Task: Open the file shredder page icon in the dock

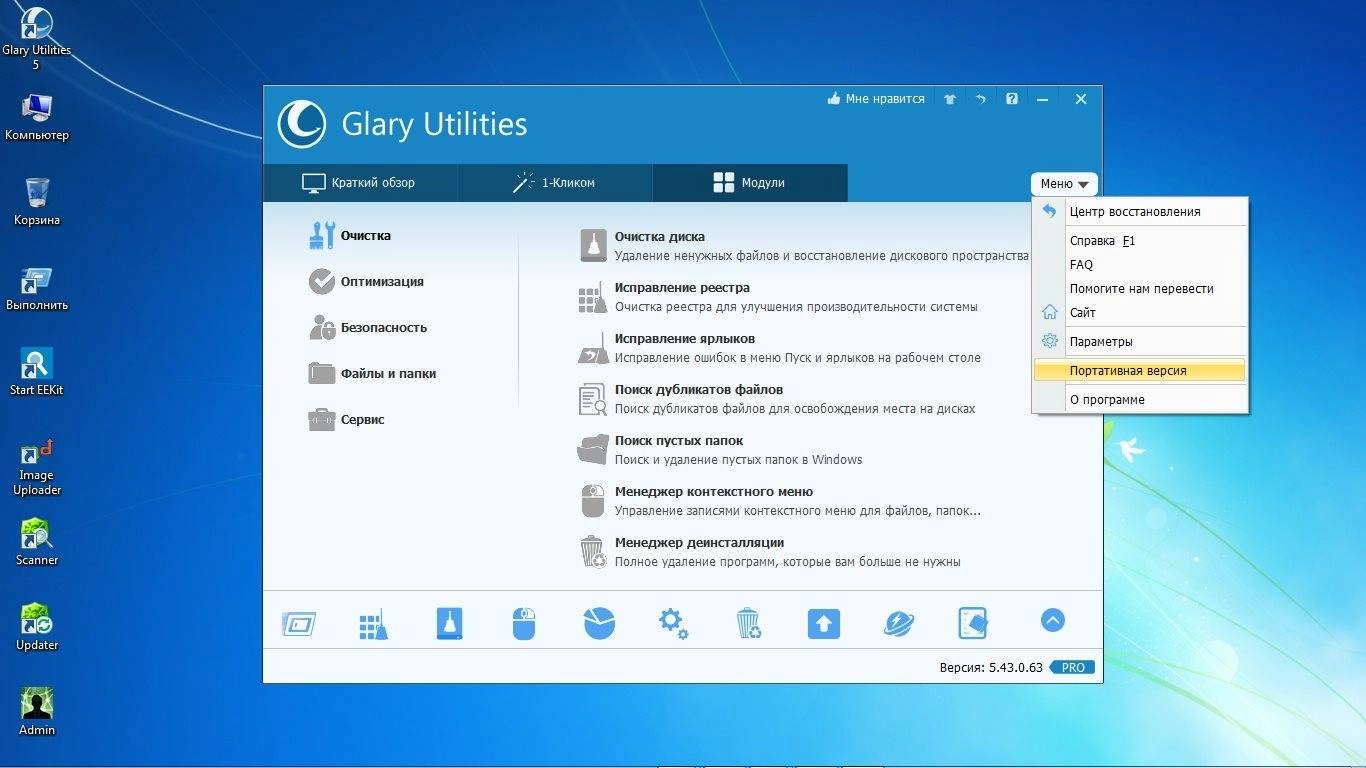Action: pyautogui.click(x=973, y=623)
